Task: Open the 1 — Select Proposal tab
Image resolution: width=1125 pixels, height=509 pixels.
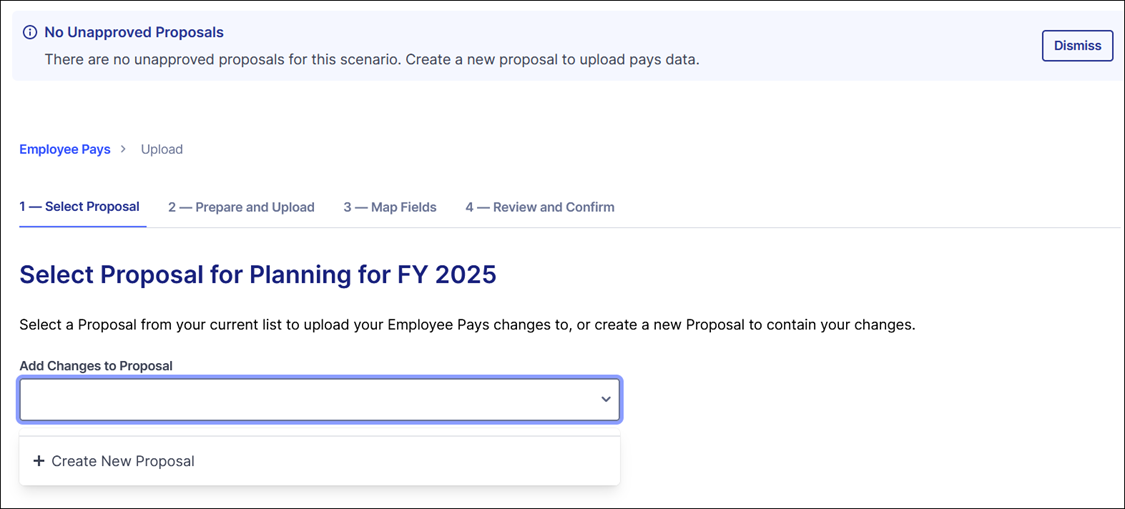Action: [80, 207]
